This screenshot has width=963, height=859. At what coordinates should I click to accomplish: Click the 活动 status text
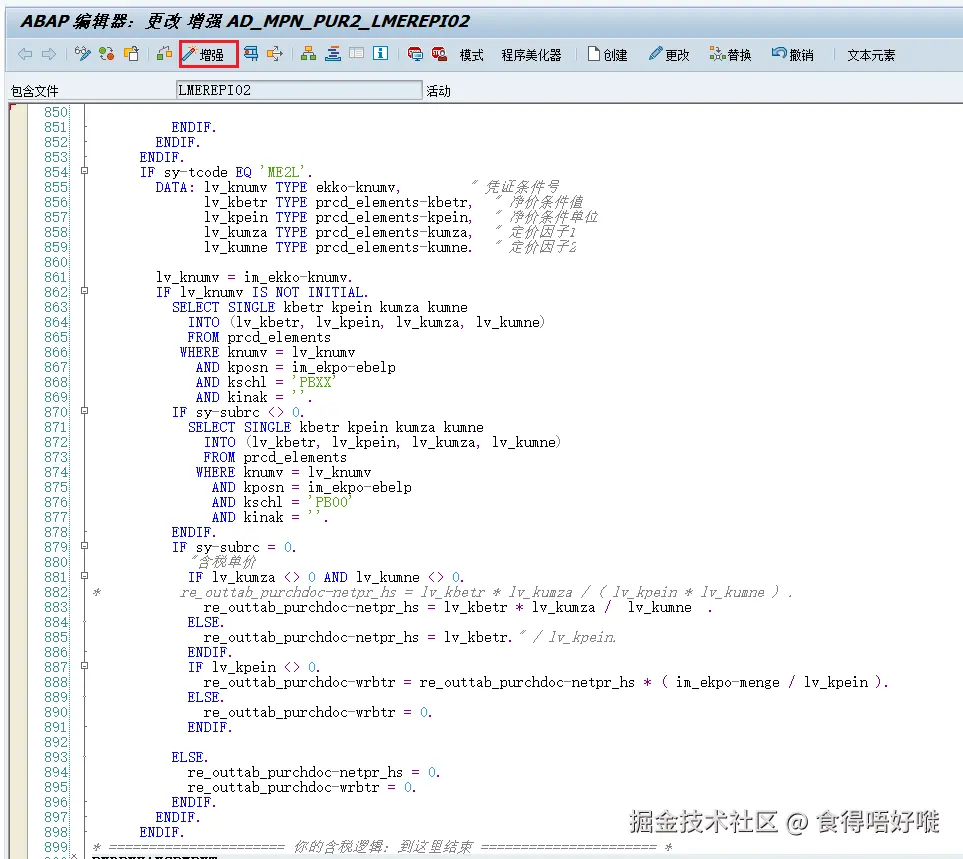[x=439, y=91]
